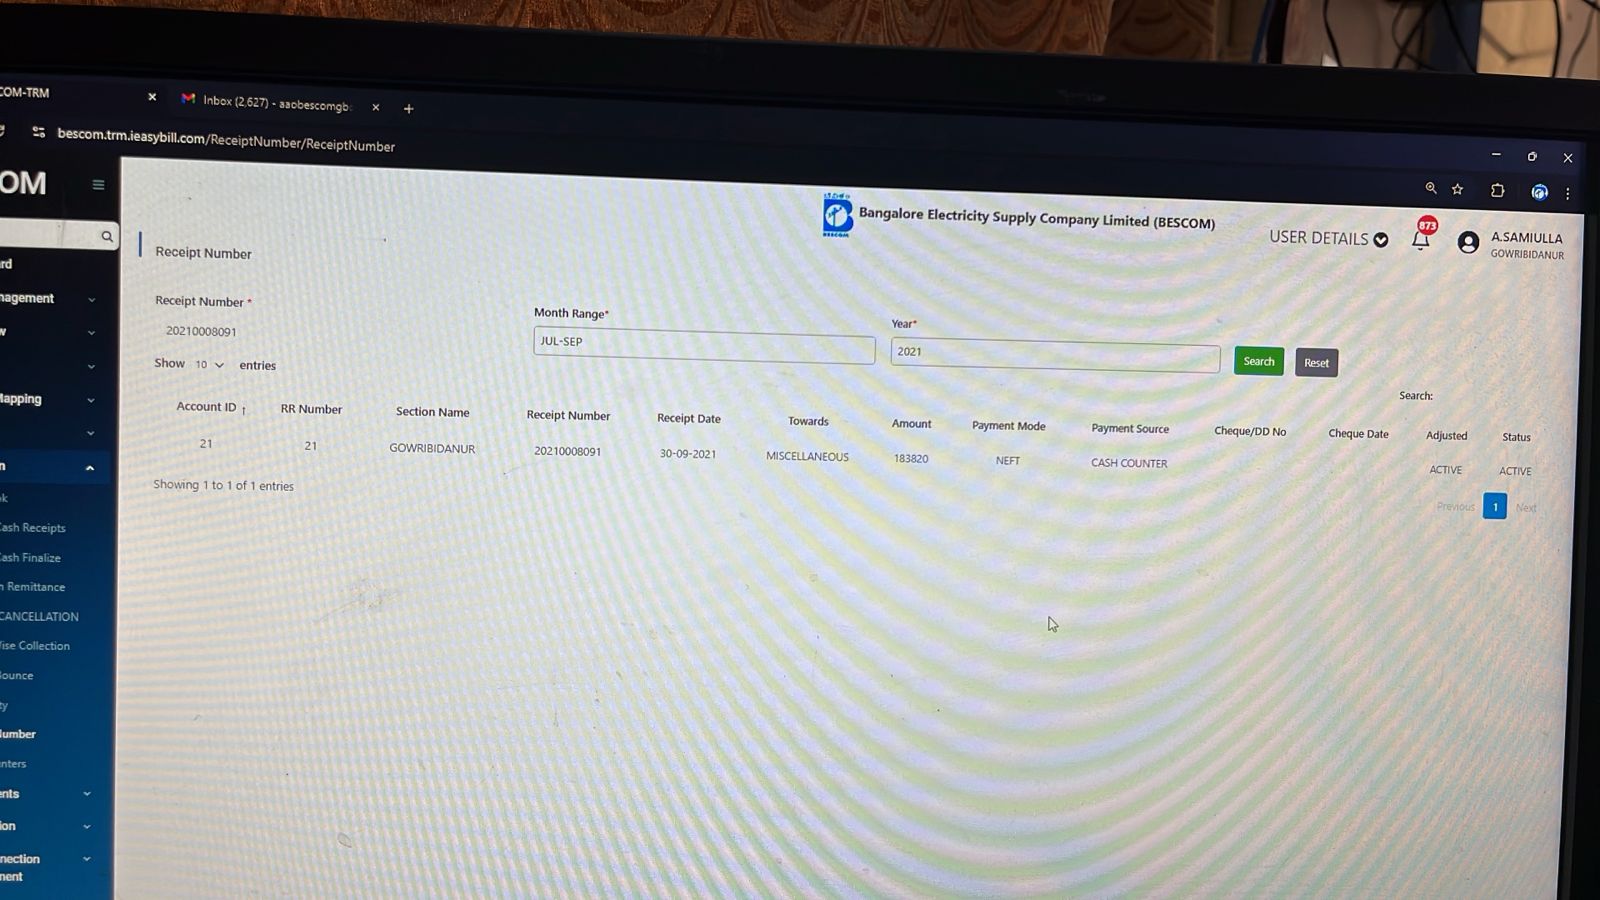Viewport: 1600px width, 900px height.
Task: Open Bounce sidebar item
Action: (x=17, y=676)
